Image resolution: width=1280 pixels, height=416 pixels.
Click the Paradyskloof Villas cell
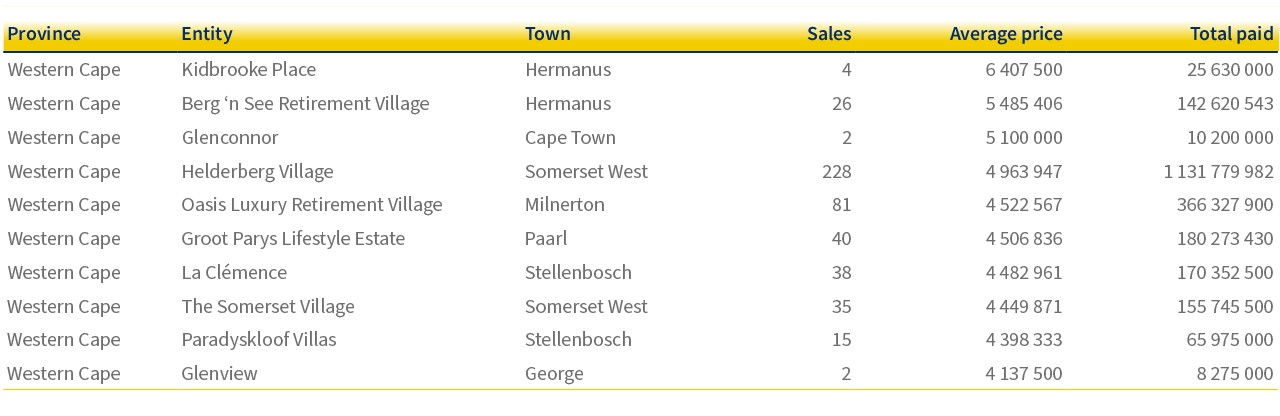coord(259,340)
